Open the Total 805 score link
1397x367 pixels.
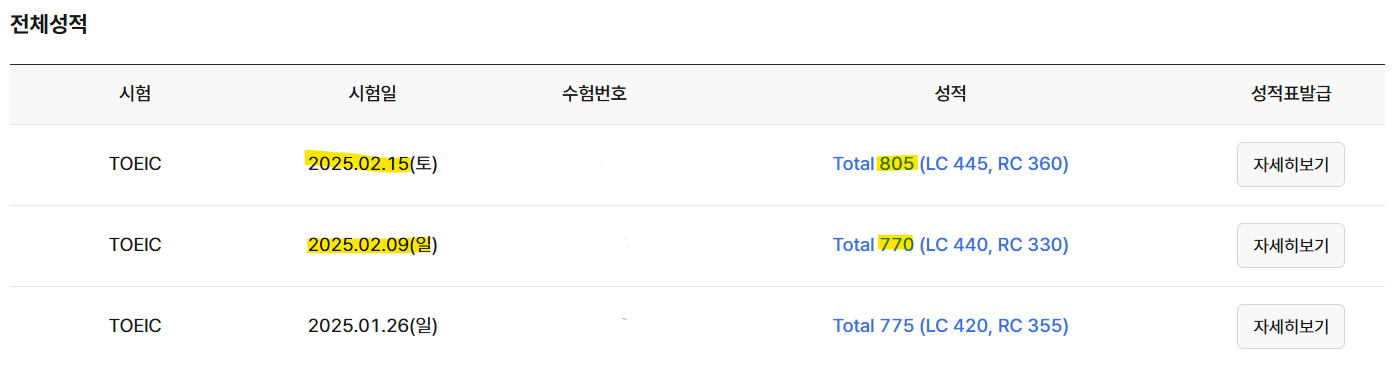pos(951,164)
